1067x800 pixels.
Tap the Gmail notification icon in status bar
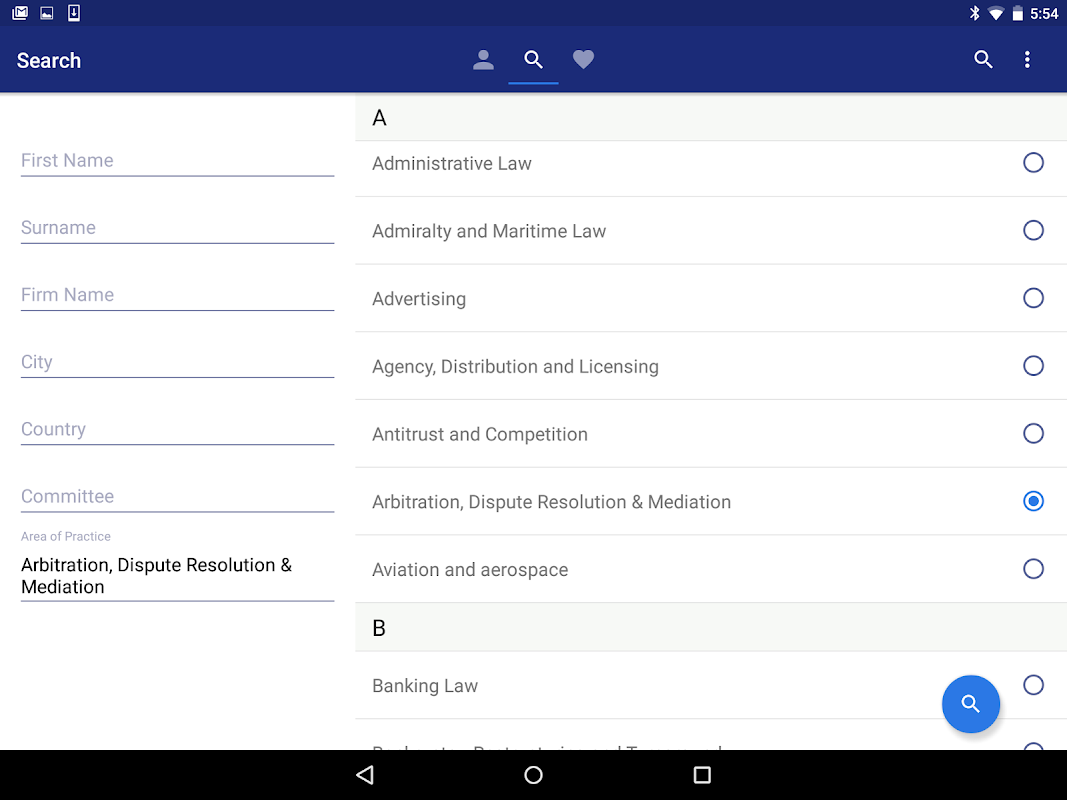point(20,13)
